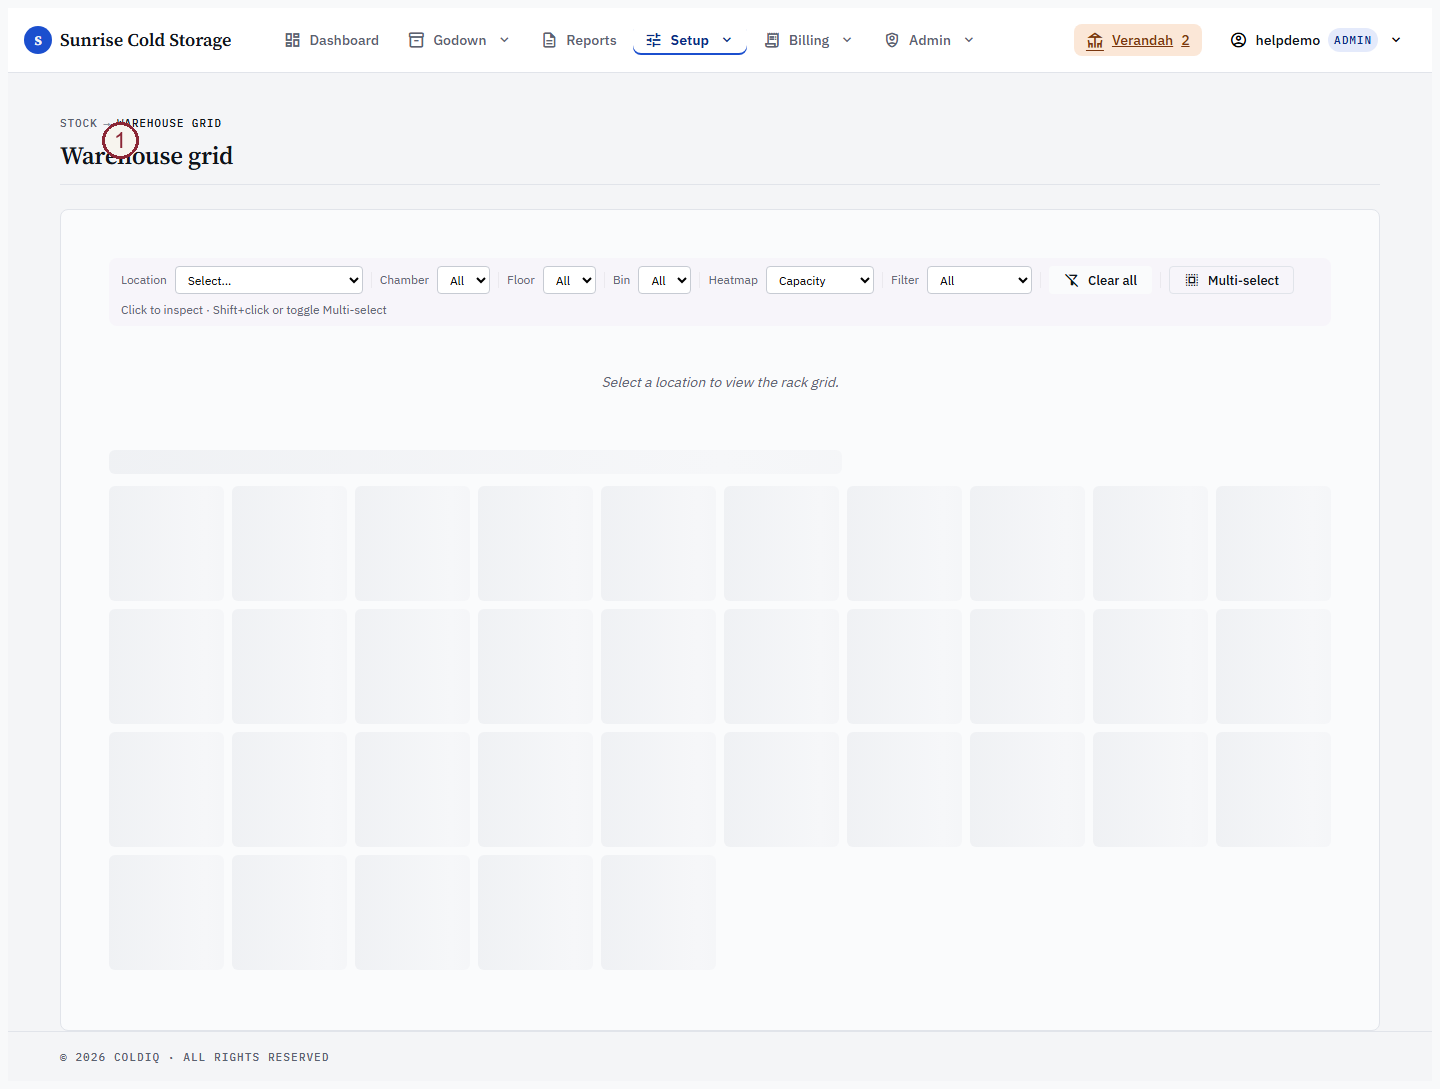Open the Admin menu
This screenshot has width=1440, height=1089.
pos(929,40)
